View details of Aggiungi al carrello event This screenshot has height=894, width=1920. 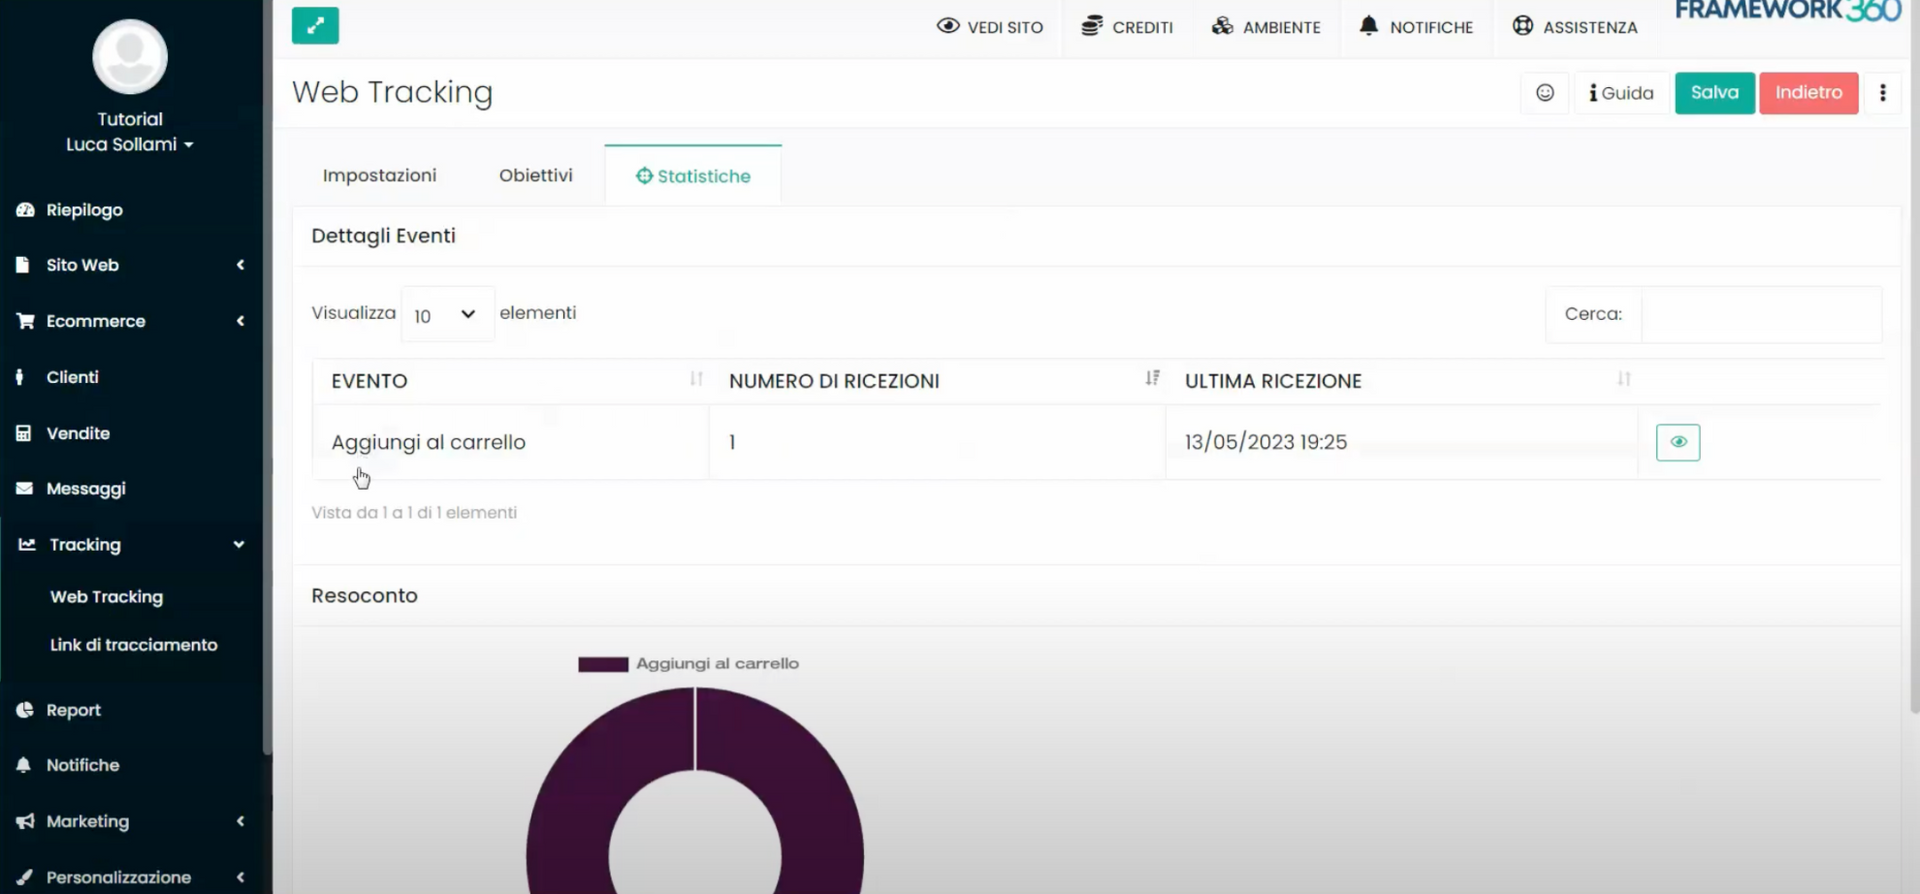[1678, 442]
